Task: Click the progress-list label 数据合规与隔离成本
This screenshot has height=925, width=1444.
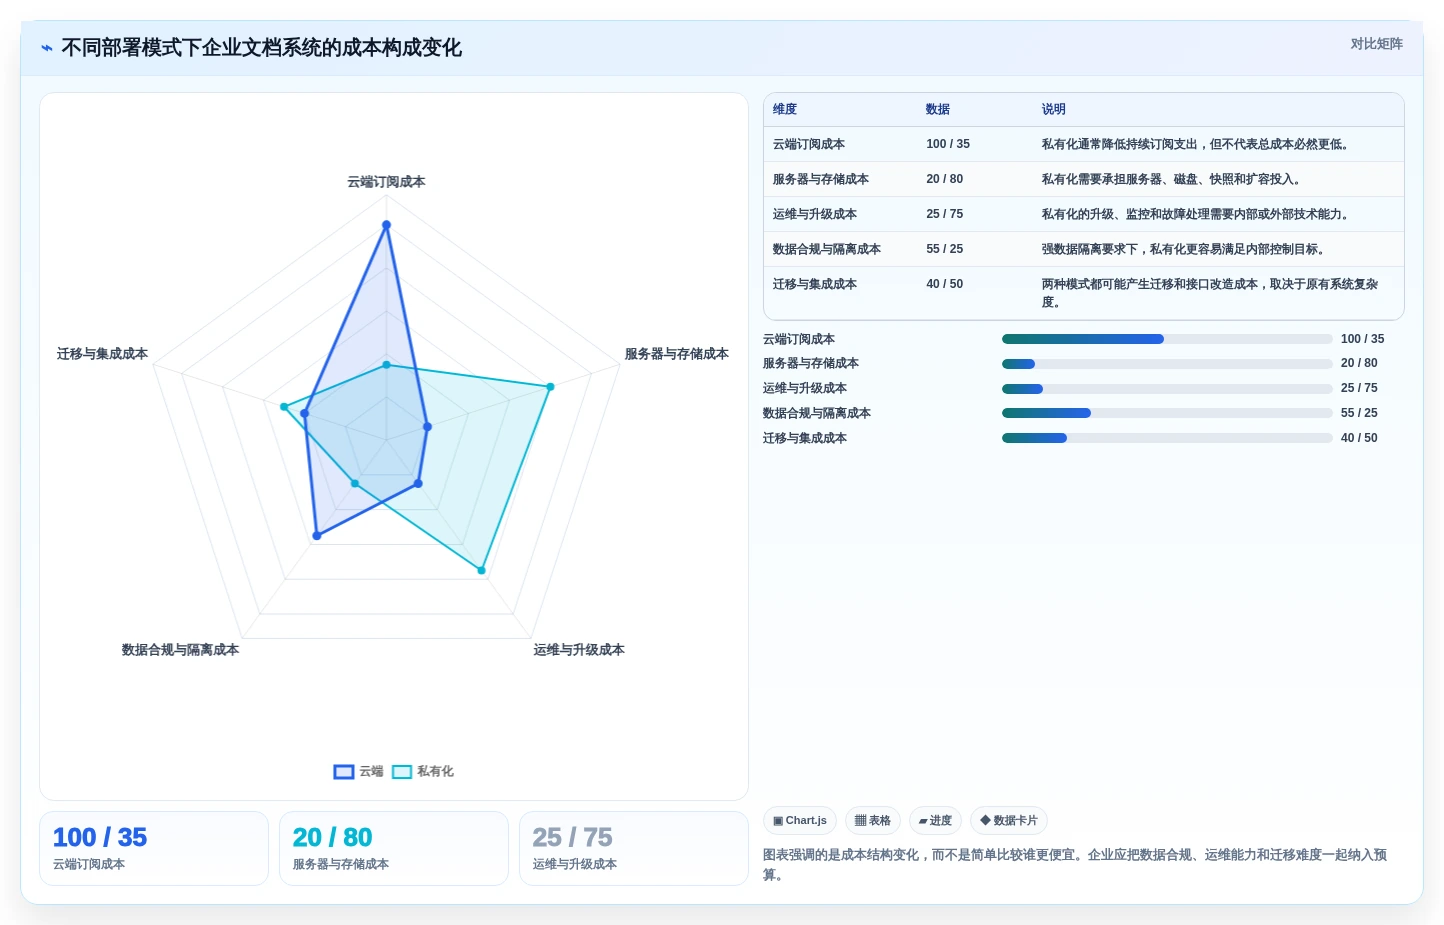Action: (x=817, y=413)
